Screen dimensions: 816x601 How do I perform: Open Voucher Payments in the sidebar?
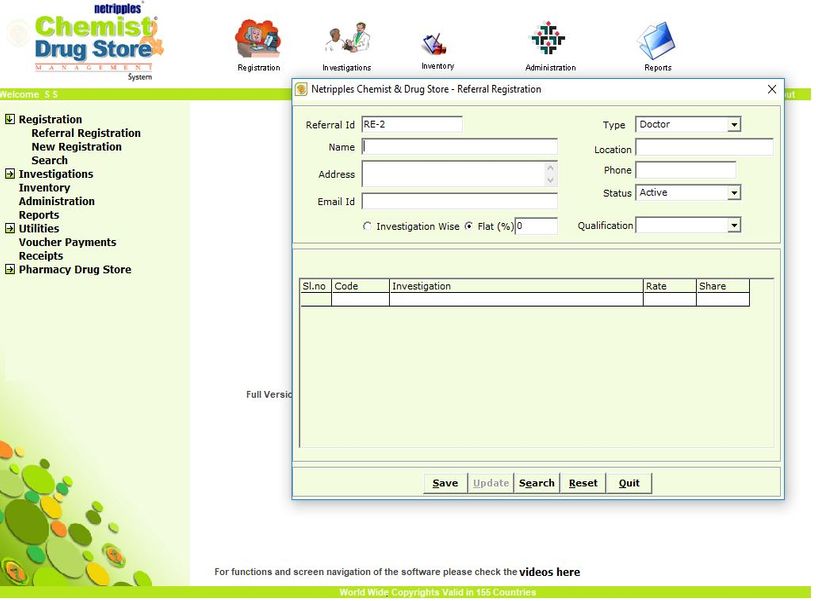(x=68, y=242)
